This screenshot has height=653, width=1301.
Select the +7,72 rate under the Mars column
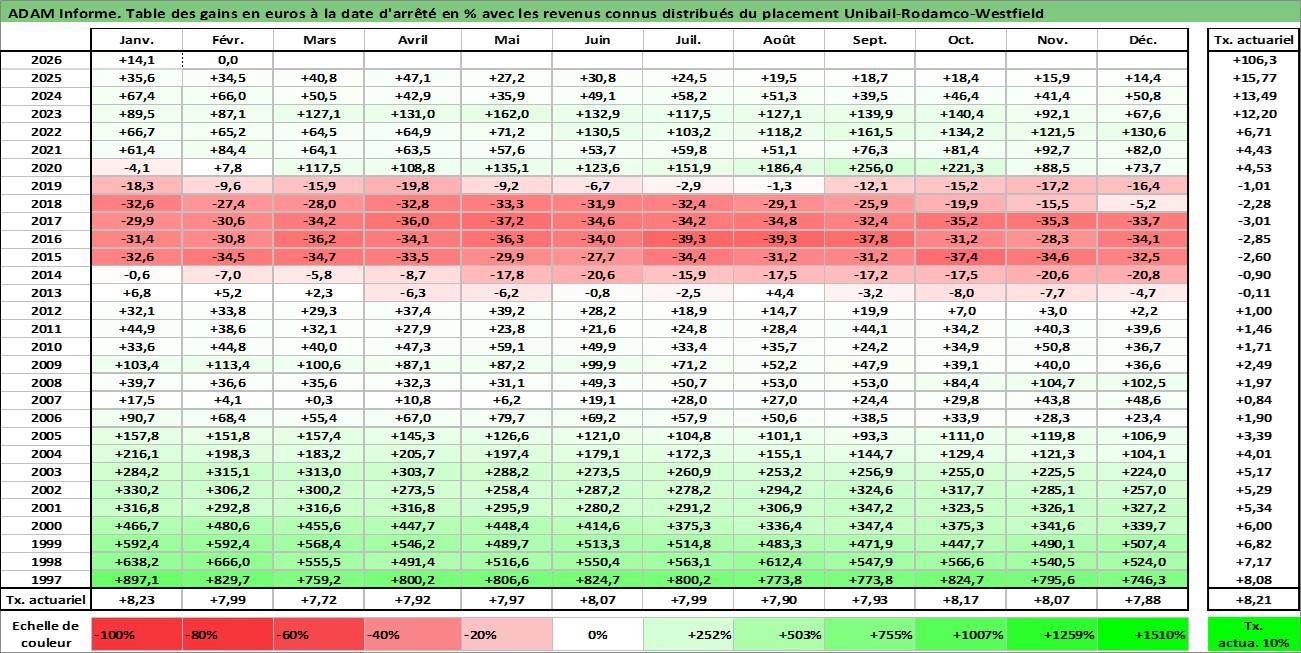click(x=318, y=600)
